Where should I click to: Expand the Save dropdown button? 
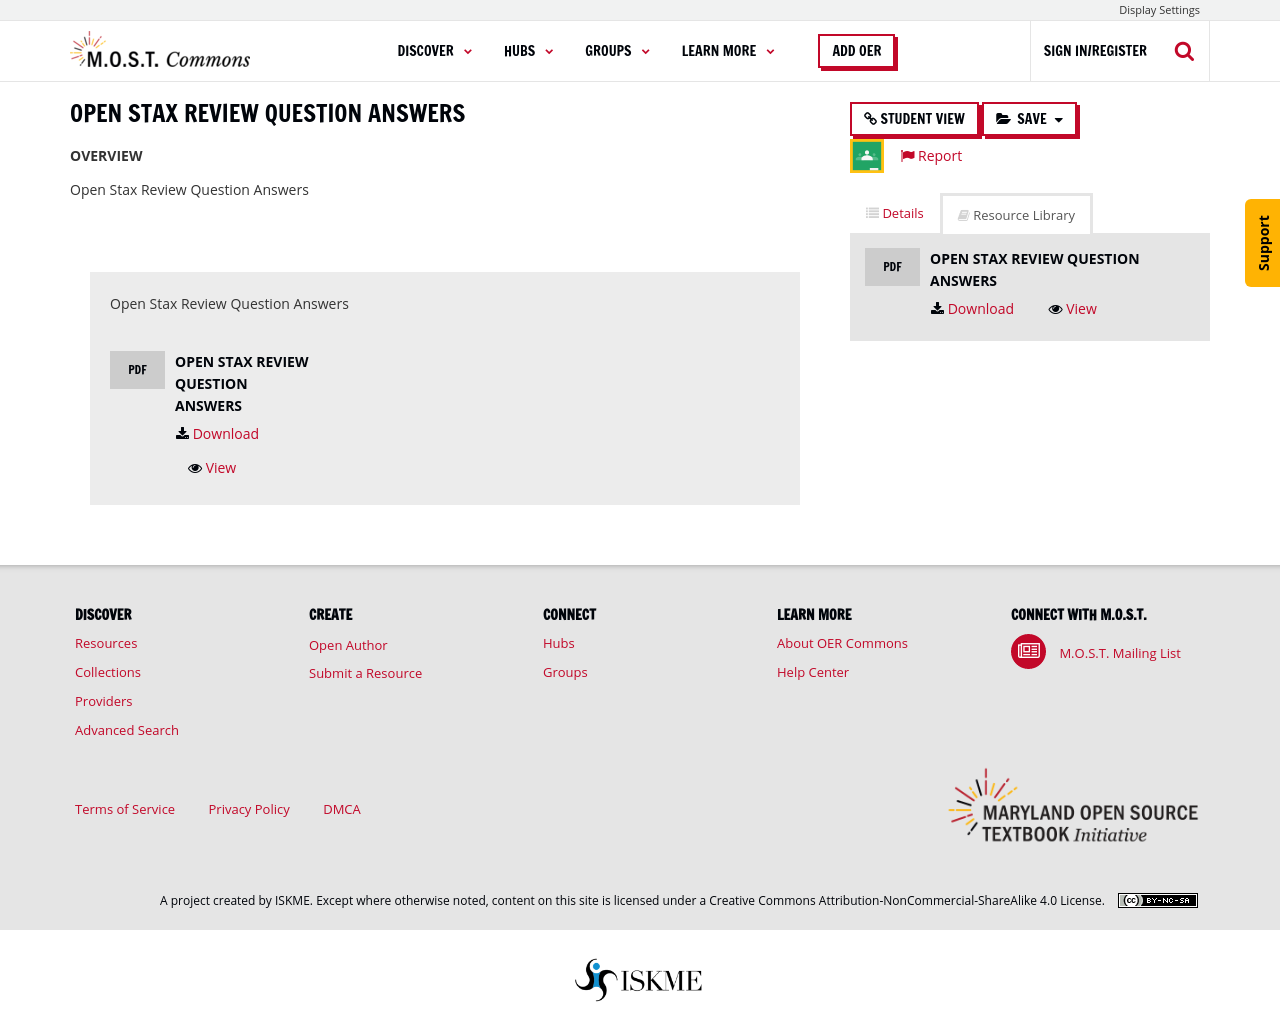tap(1029, 119)
